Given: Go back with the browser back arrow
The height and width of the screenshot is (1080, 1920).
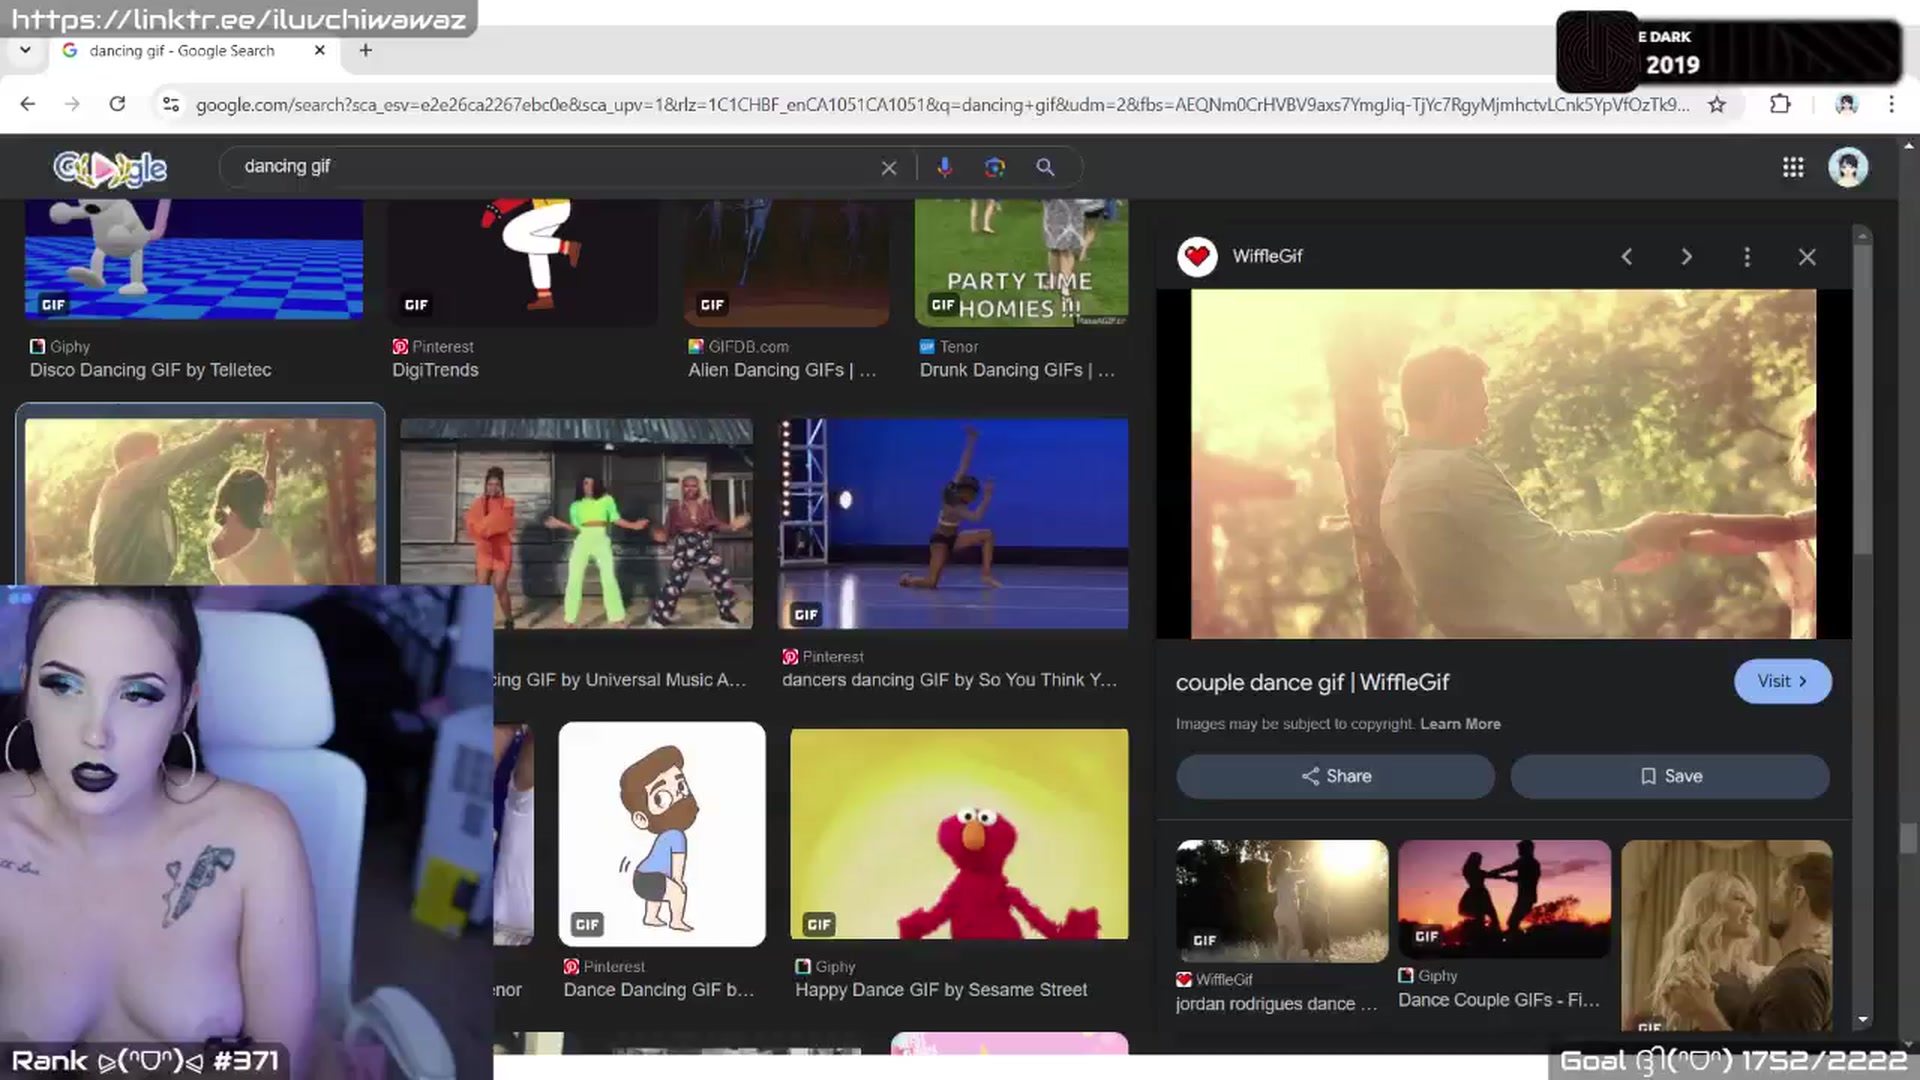Looking at the screenshot, I should (27, 104).
